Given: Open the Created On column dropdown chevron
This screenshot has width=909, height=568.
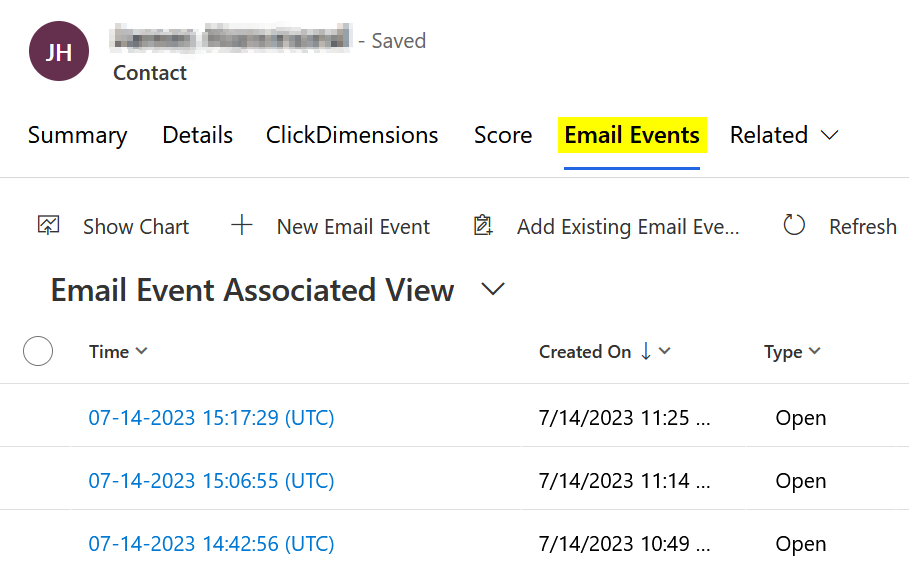Looking at the screenshot, I should click(x=665, y=351).
